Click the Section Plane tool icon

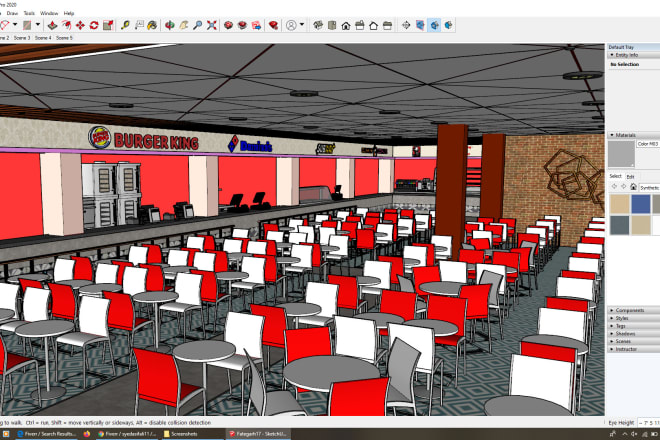coord(420,25)
